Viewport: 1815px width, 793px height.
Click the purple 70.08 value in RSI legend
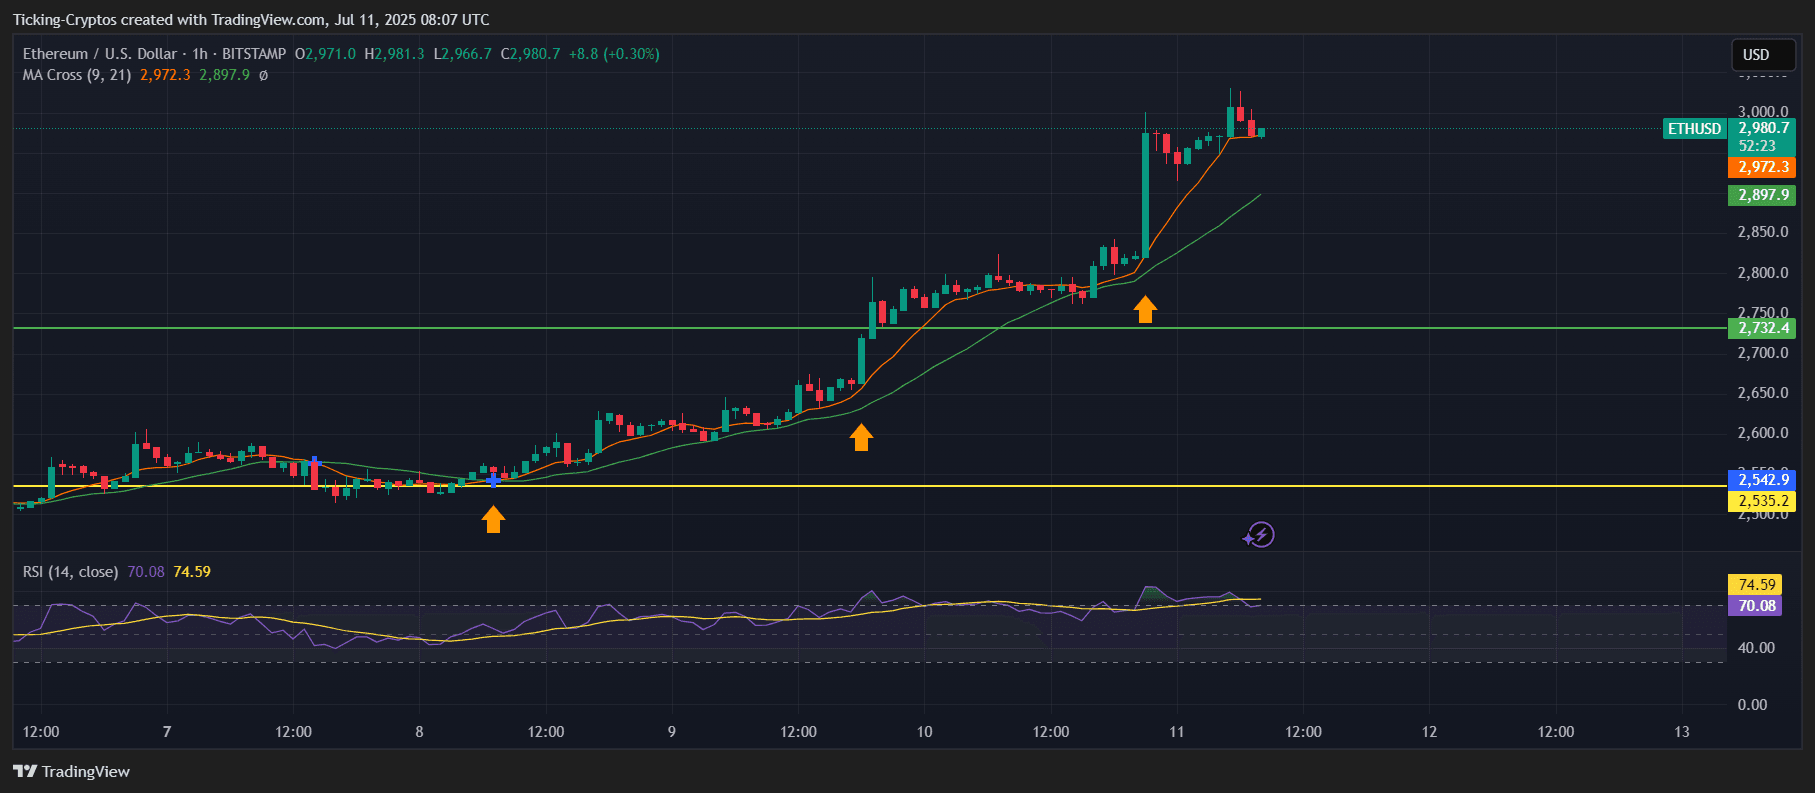146,572
